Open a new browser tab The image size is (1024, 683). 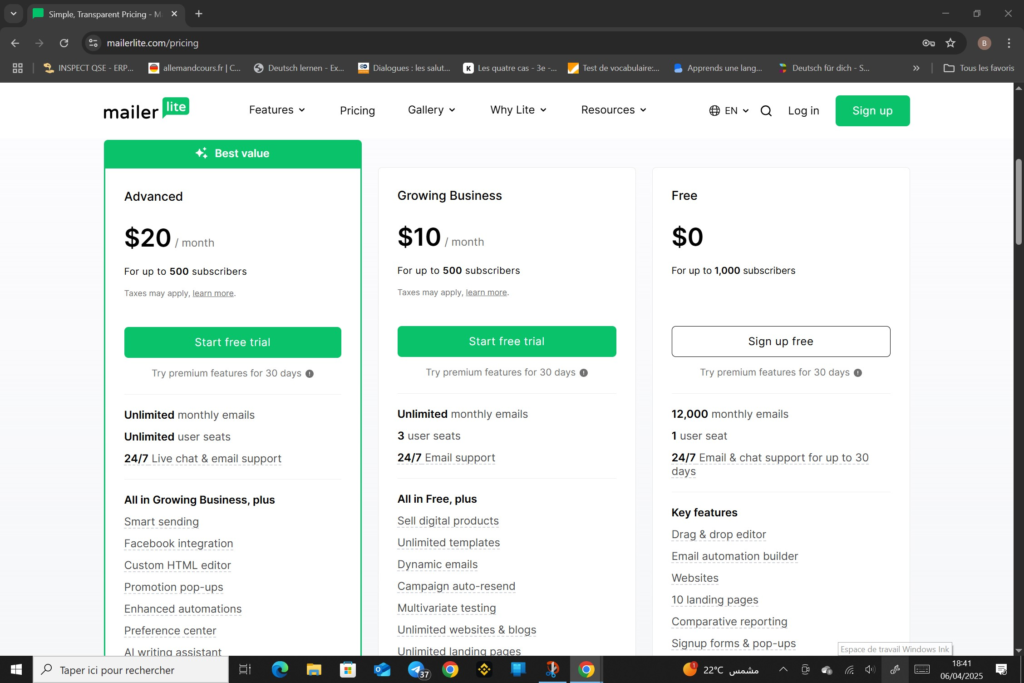[x=199, y=14]
